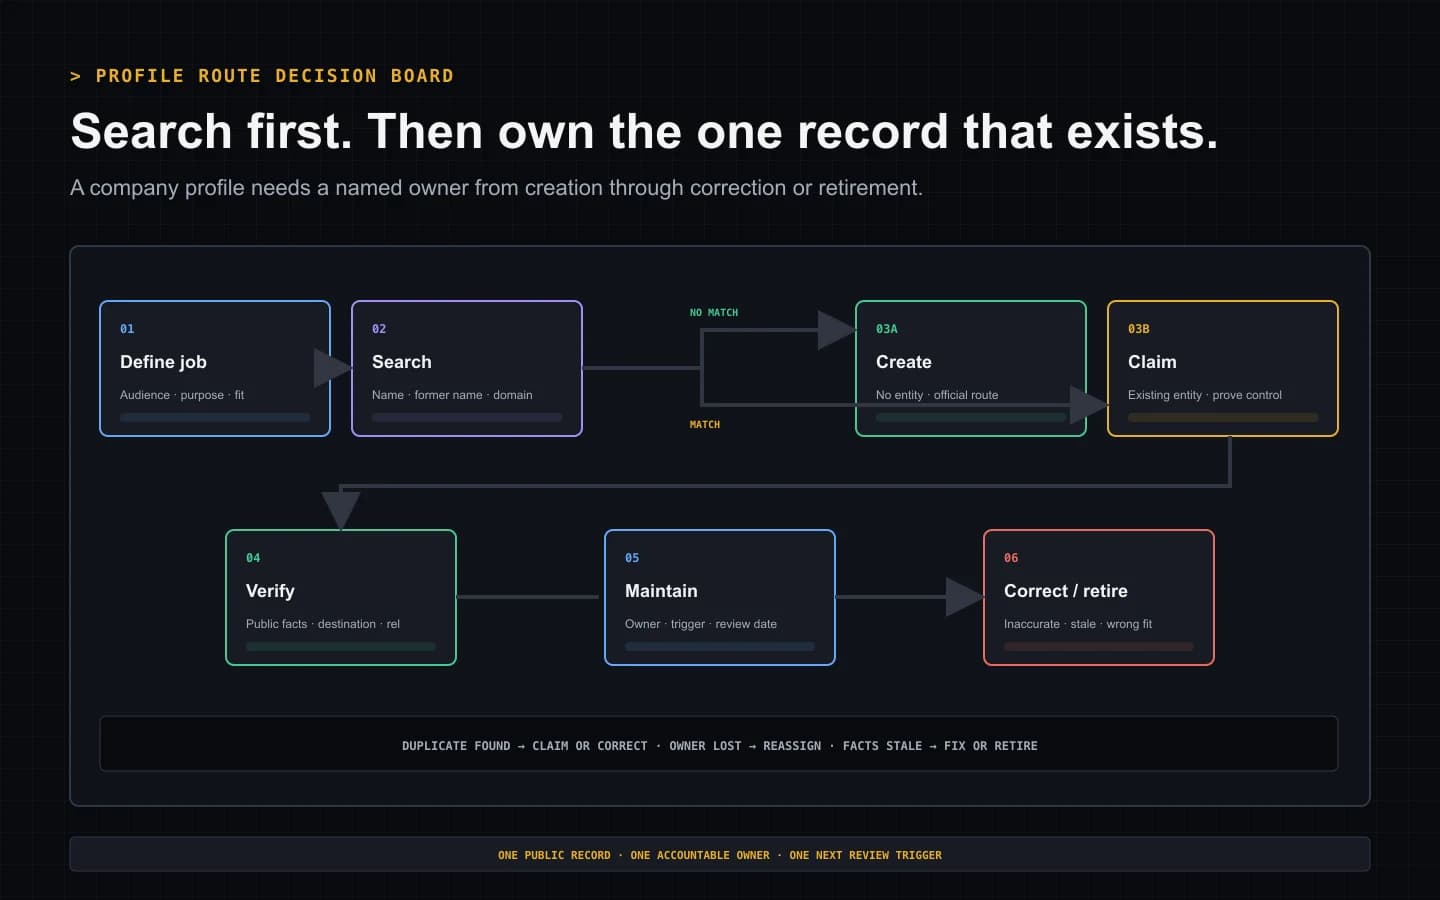Viewport: 1440px width, 900px height.
Task: Click the DUPLICATE FOUND rule banner
Action: [x=719, y=744]
